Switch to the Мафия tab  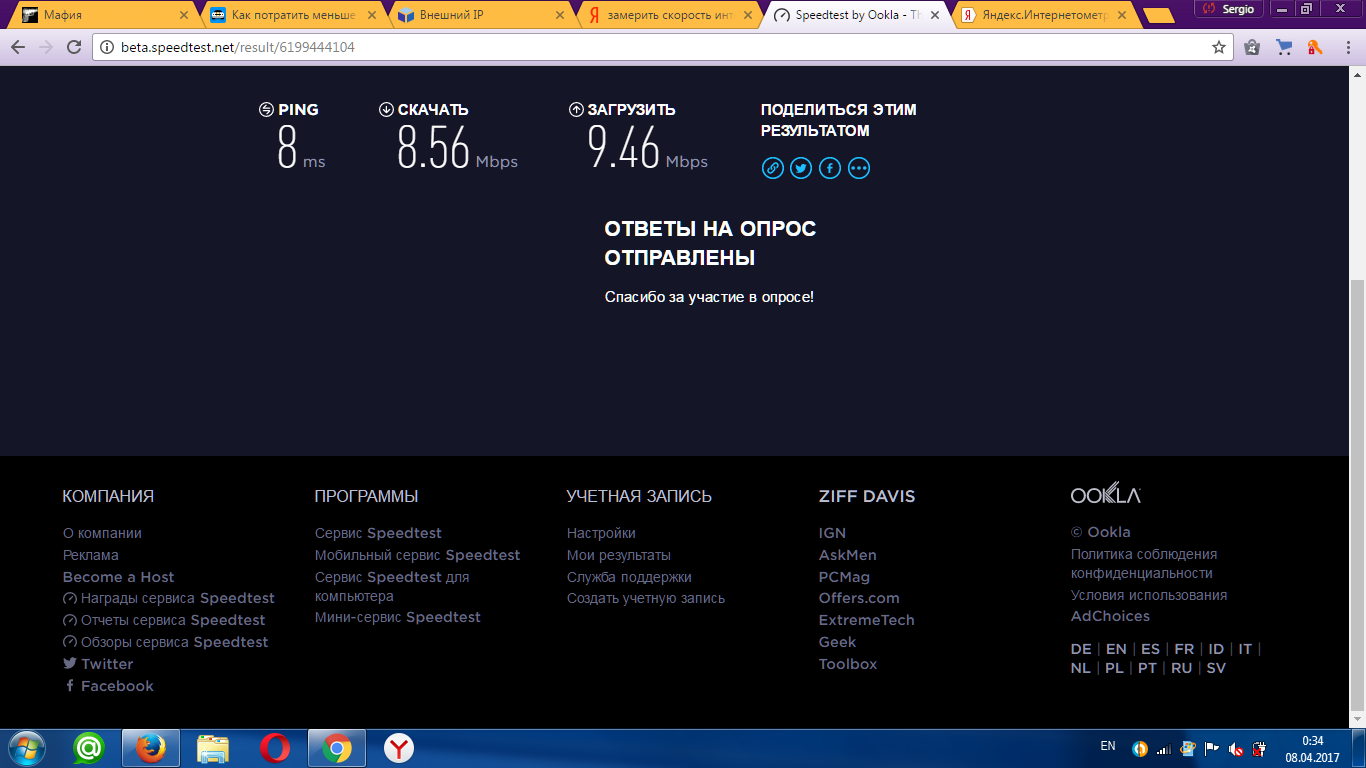105,15
